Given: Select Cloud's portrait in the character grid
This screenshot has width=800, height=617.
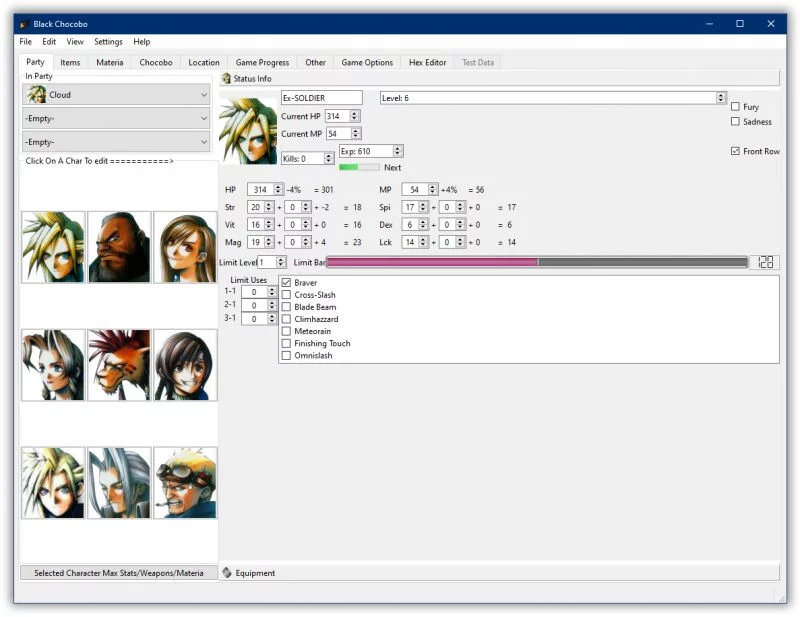Looking at the screenshot, I should point(53,247).
